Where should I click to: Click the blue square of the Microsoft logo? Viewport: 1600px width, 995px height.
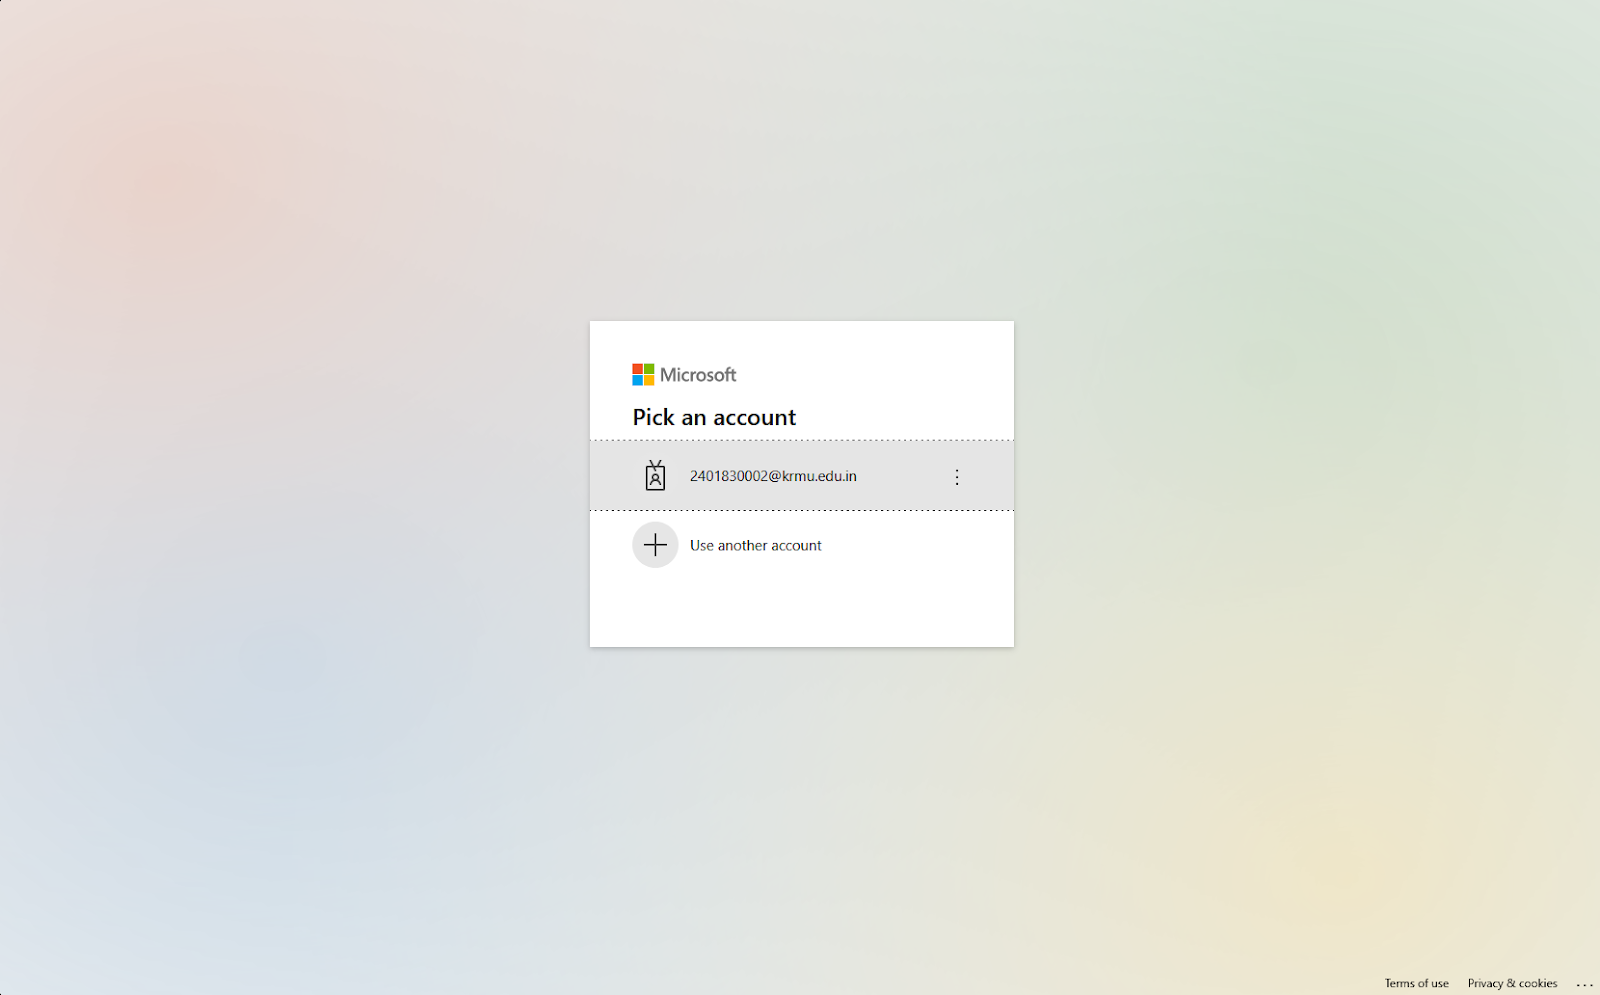coord(638,380)
